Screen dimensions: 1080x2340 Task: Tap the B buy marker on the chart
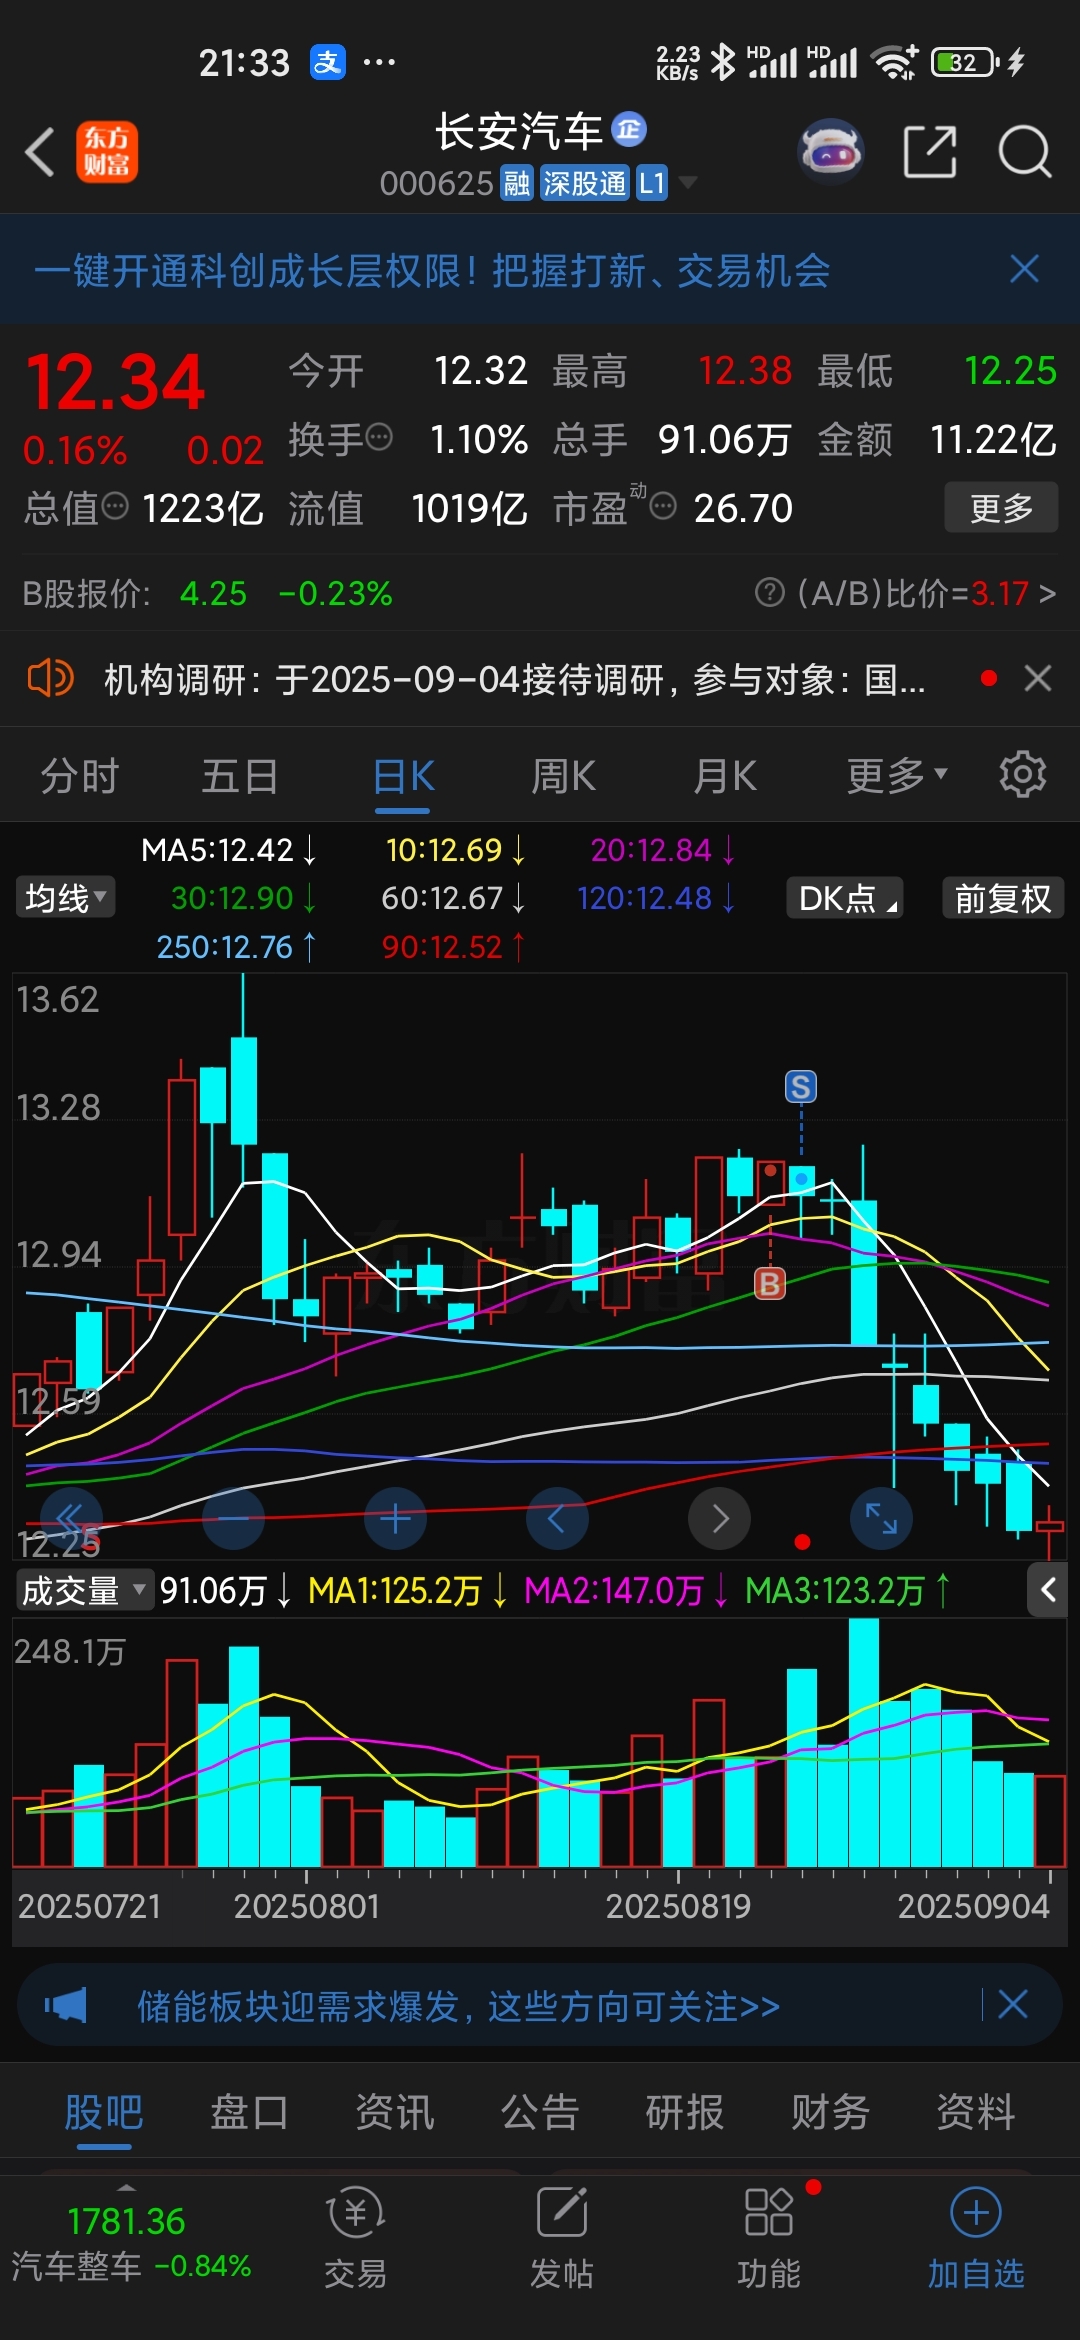click(770, 1283)
